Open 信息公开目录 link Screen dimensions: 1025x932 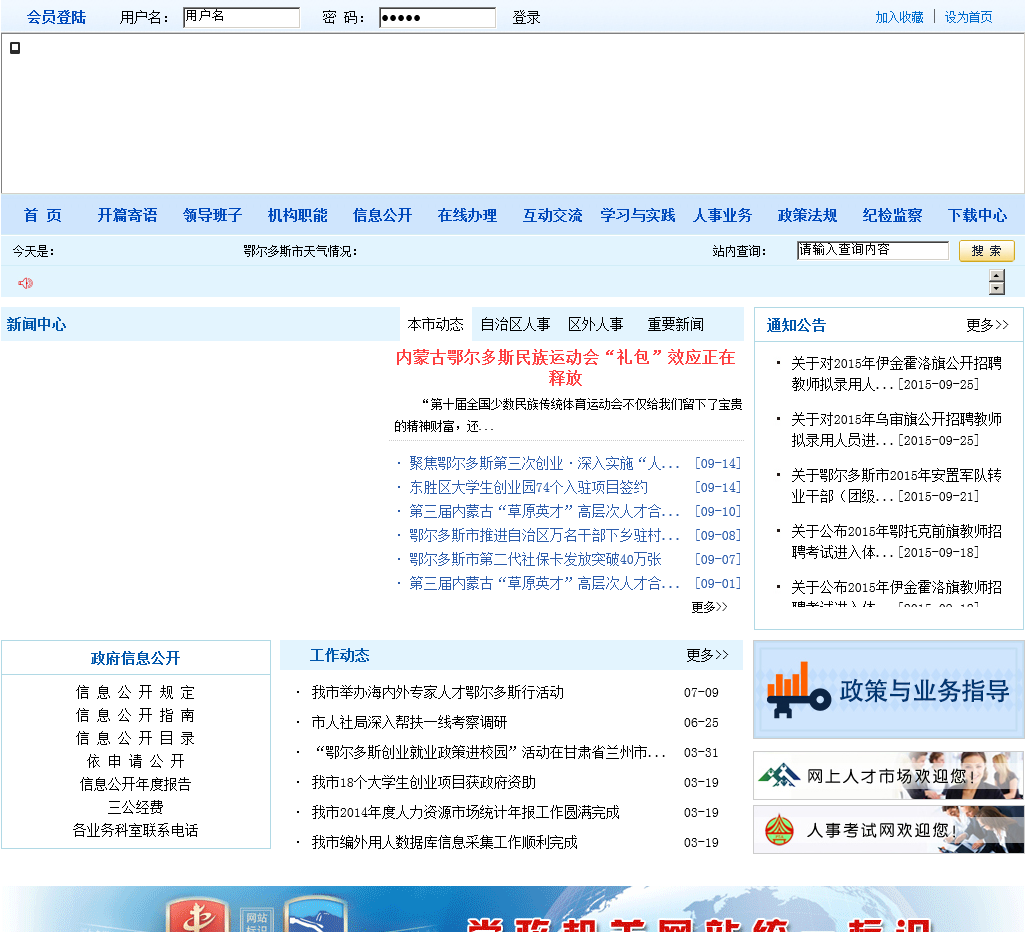[x=135, y=738]
